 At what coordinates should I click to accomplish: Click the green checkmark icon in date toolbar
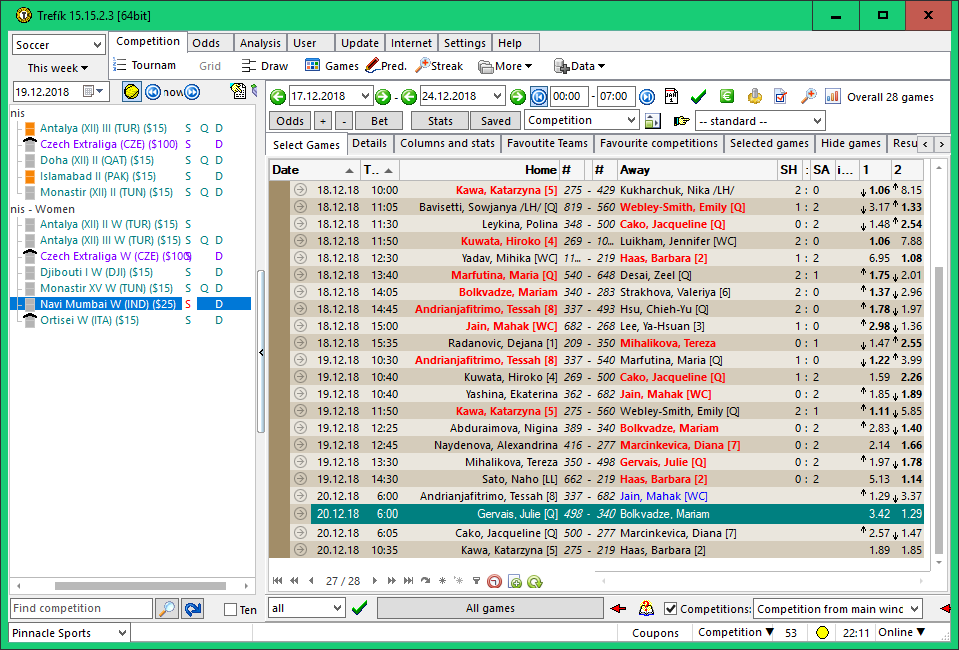click(x=699, y=97)
